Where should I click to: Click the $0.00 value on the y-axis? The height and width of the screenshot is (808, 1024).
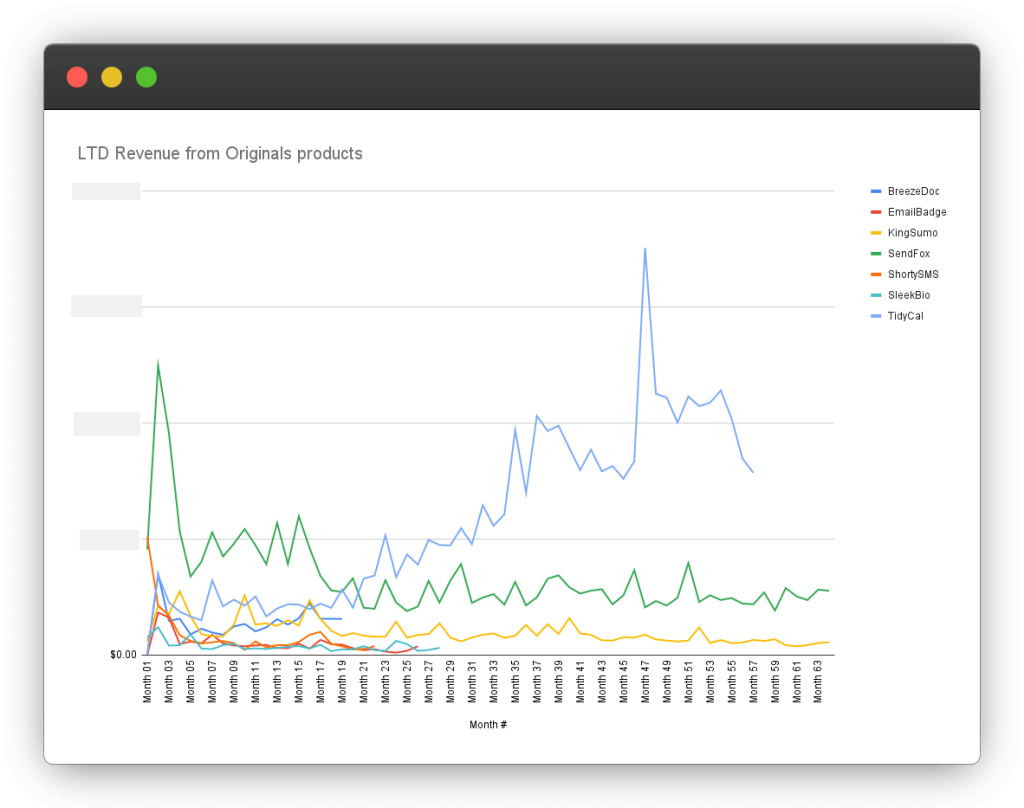pyautogui.click(x=122, y=653)
